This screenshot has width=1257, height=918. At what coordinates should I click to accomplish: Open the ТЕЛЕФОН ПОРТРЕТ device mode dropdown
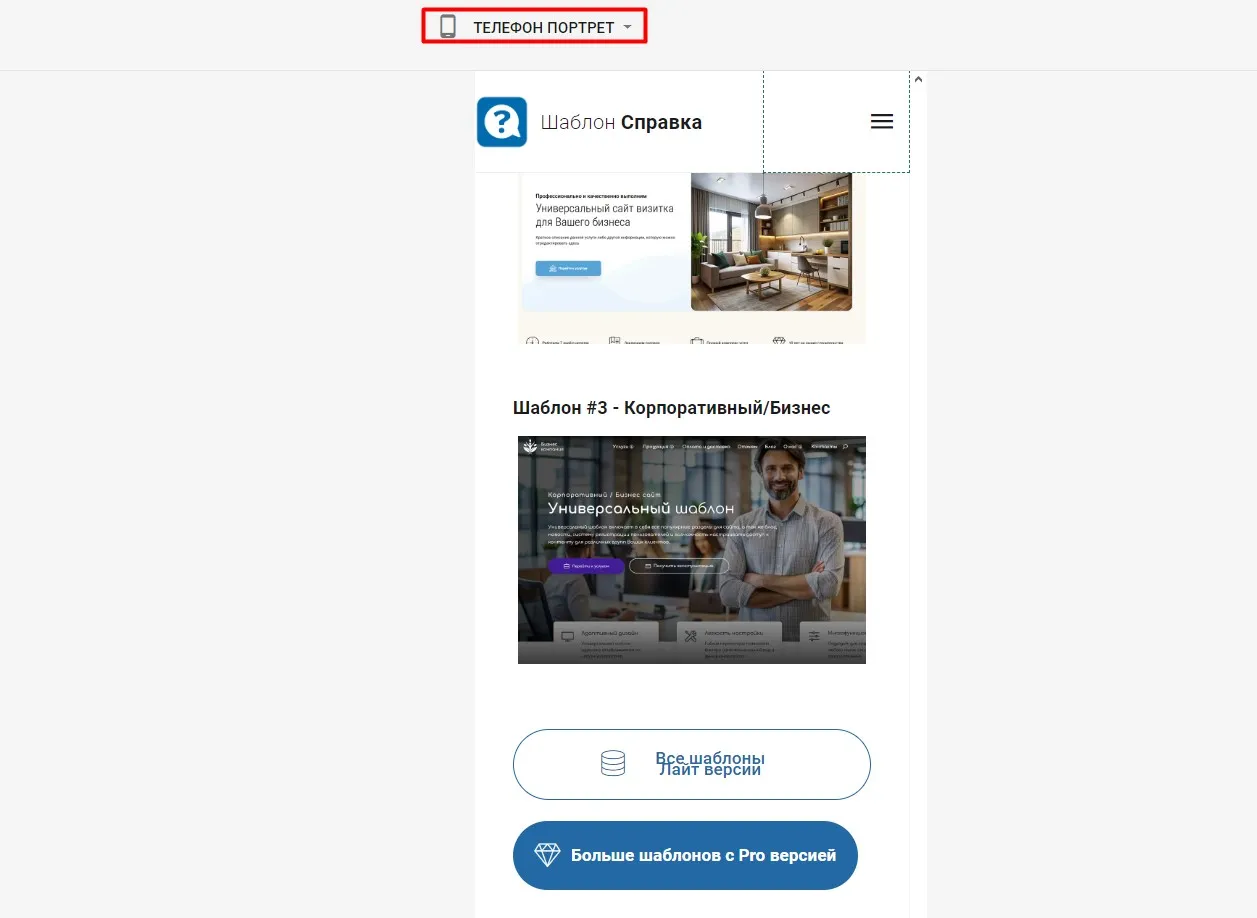pos(543,27)
